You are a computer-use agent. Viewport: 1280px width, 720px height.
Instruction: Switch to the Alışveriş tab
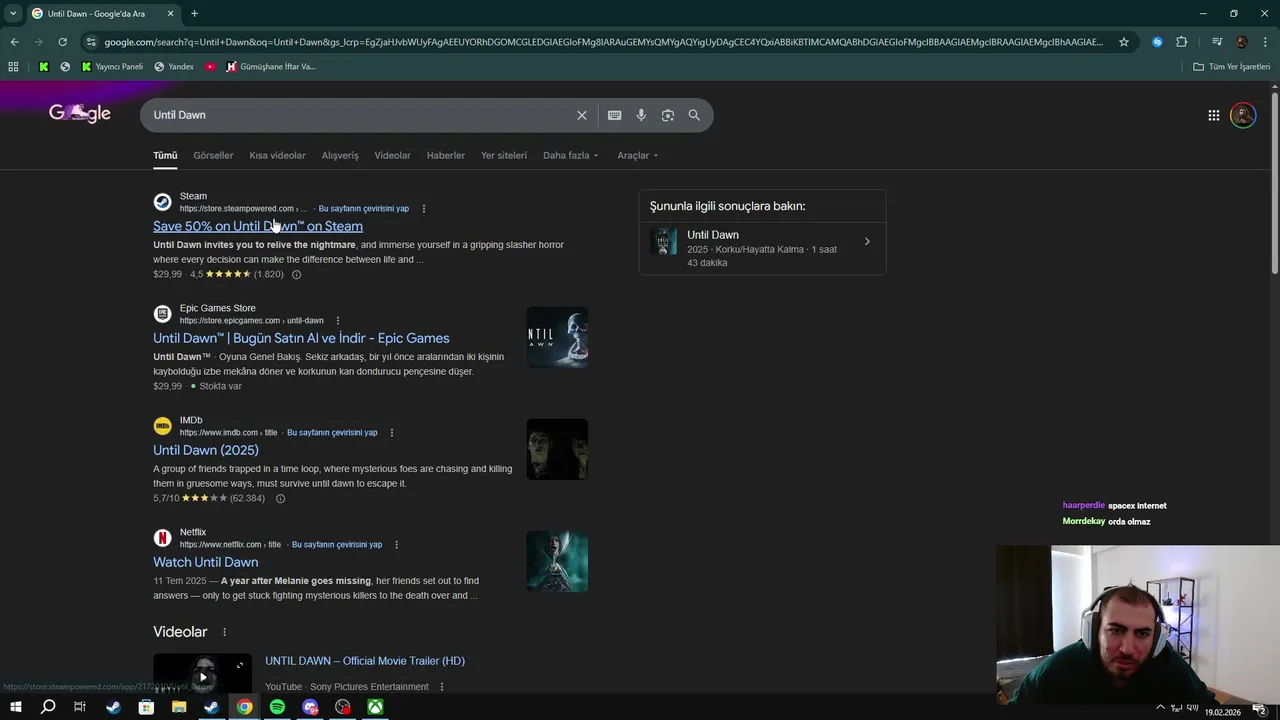coord(340,155)
